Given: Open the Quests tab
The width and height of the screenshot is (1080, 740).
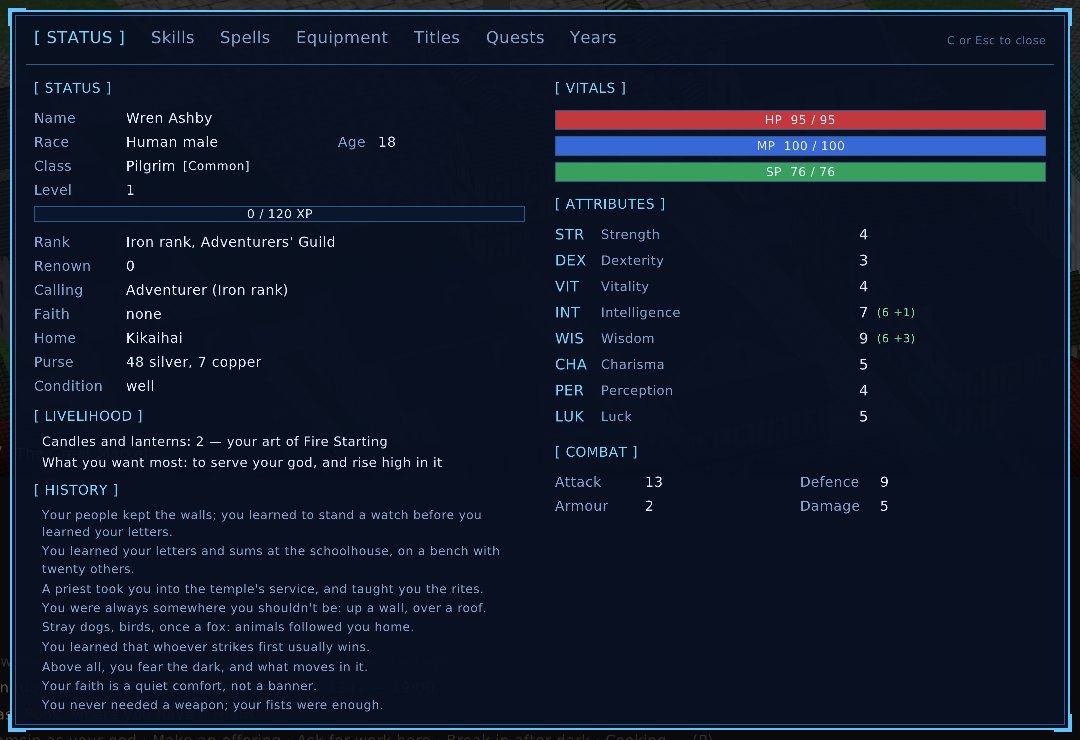Looking at the screenshot, I should 515,37.
